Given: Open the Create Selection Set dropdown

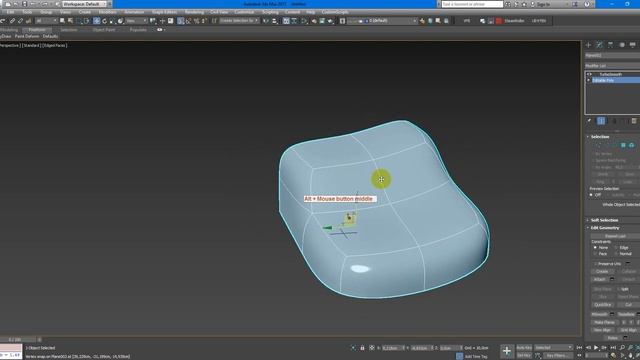Looking at the screenshot, I should 239,21.
